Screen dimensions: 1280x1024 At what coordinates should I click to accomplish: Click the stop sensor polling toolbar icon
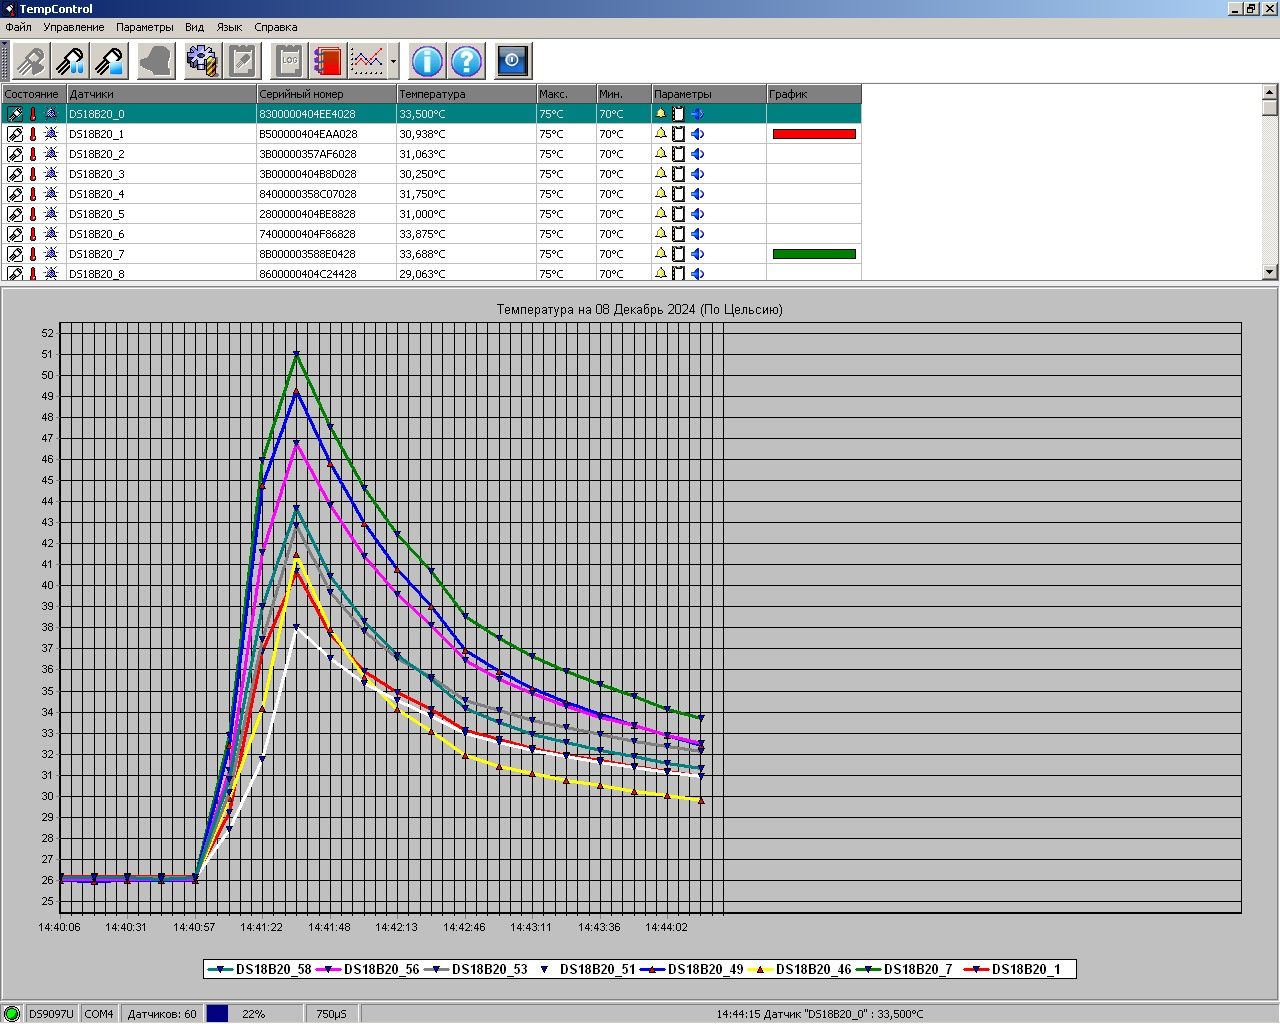[109, 61]
